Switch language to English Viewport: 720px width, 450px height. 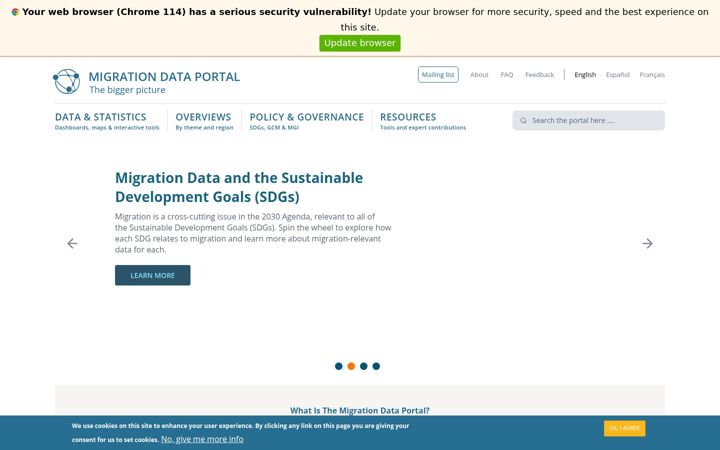(x=585, y=74)
